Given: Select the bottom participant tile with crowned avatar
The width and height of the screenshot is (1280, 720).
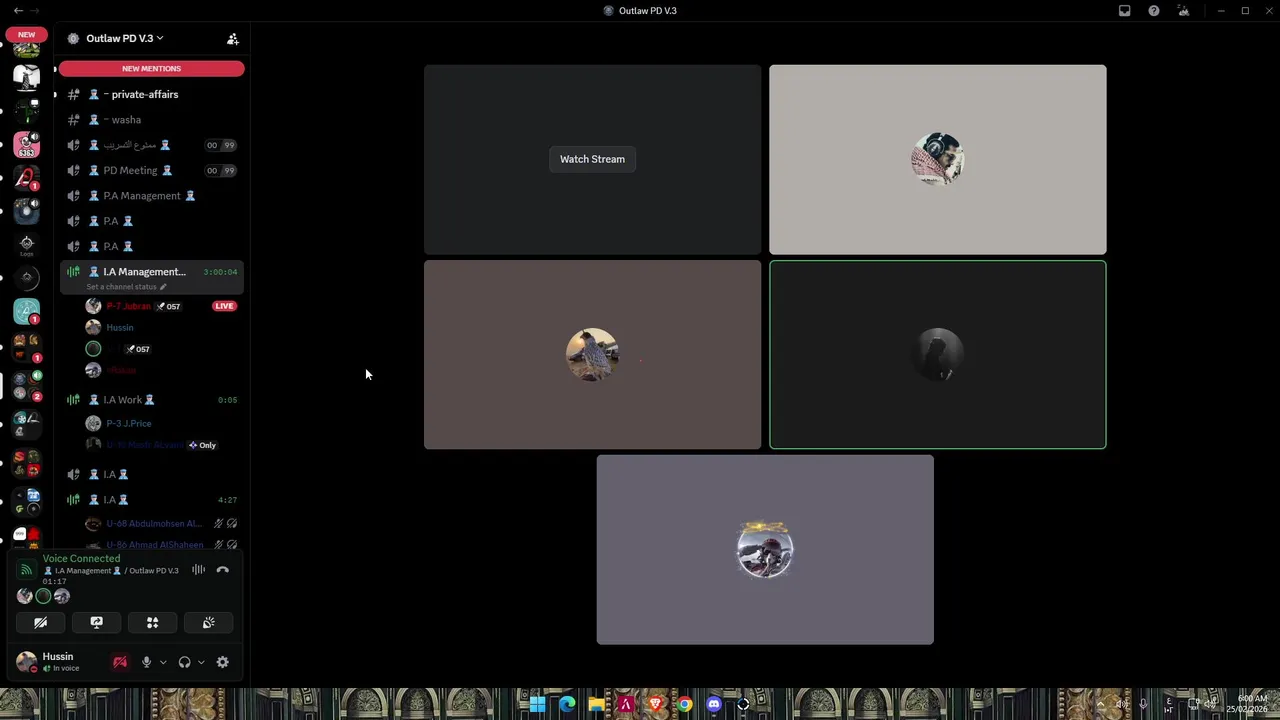Looking at the screenshot, I should 765,550.
